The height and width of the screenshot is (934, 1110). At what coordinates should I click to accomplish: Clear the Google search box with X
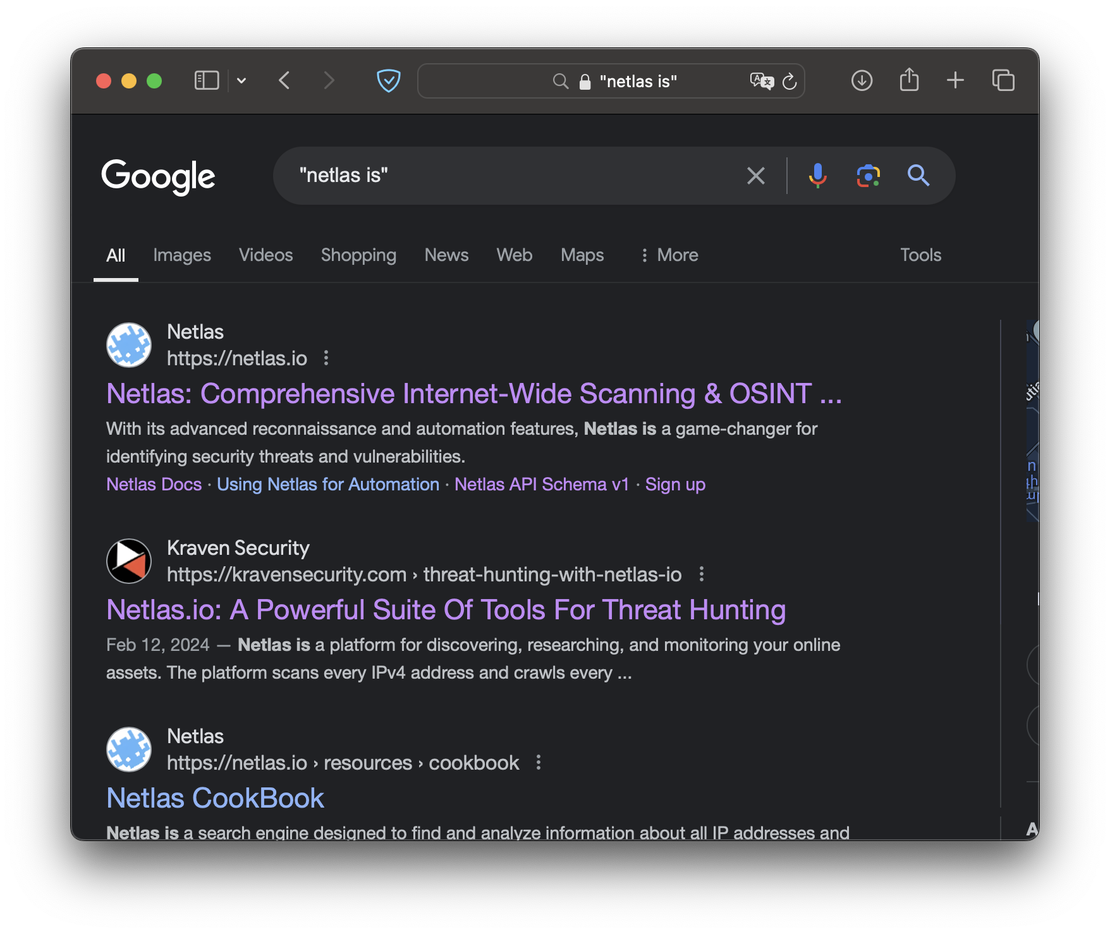pyautogui.click(x=756, y=176)
